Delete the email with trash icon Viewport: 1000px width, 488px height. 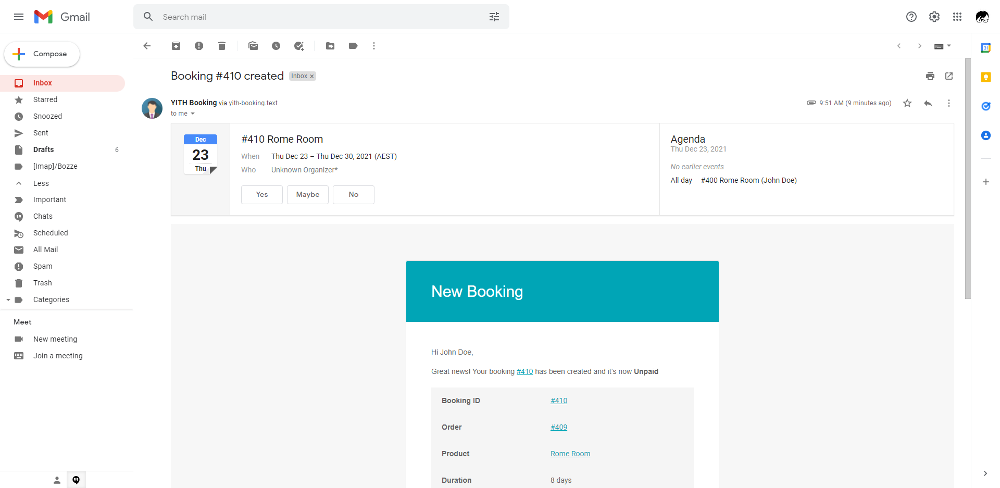pos(222,46)
